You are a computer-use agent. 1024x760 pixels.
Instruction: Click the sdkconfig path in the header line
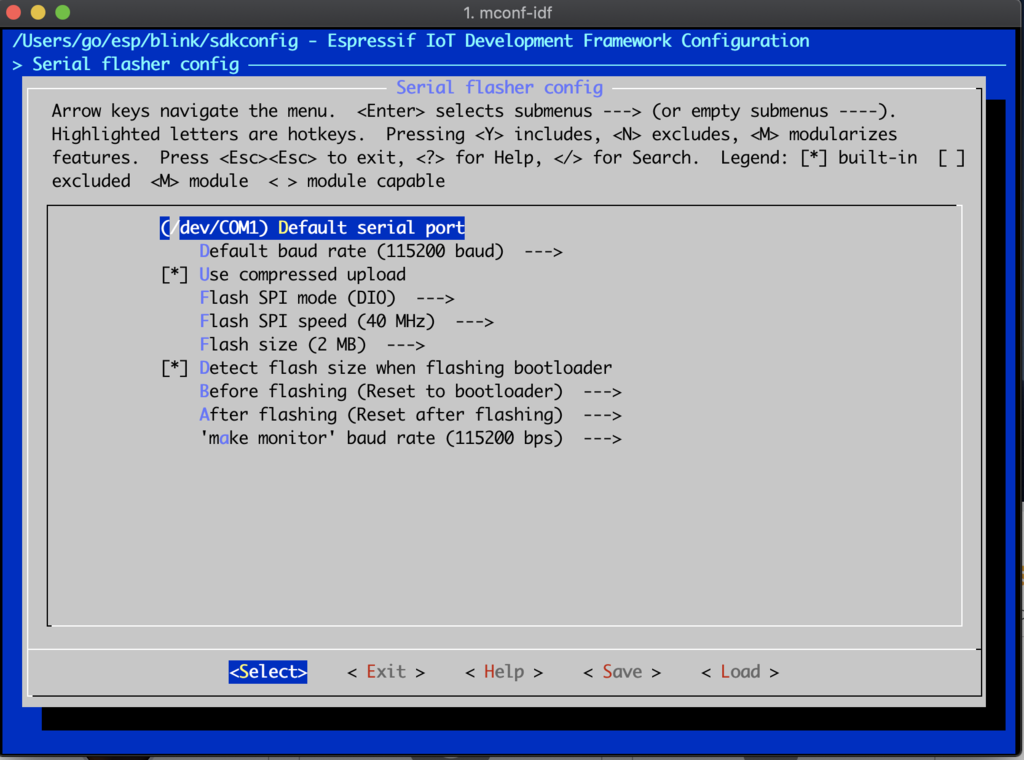(155, 41)
